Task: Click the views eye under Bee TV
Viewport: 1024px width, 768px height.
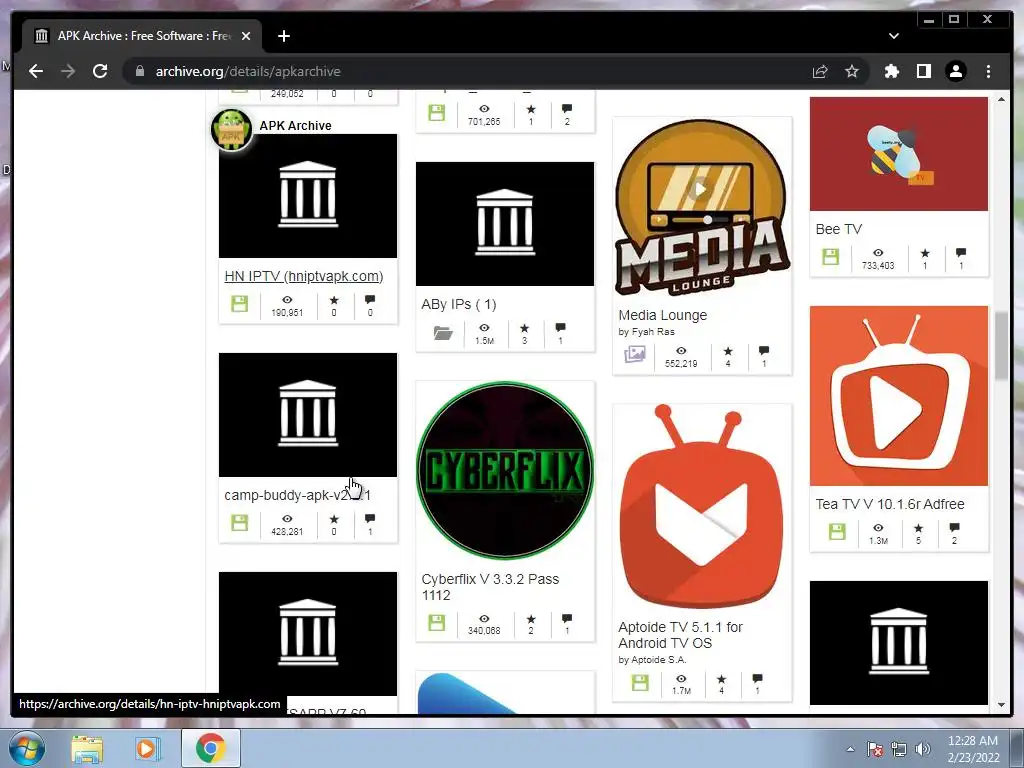Action: click(x=878, y=253)
